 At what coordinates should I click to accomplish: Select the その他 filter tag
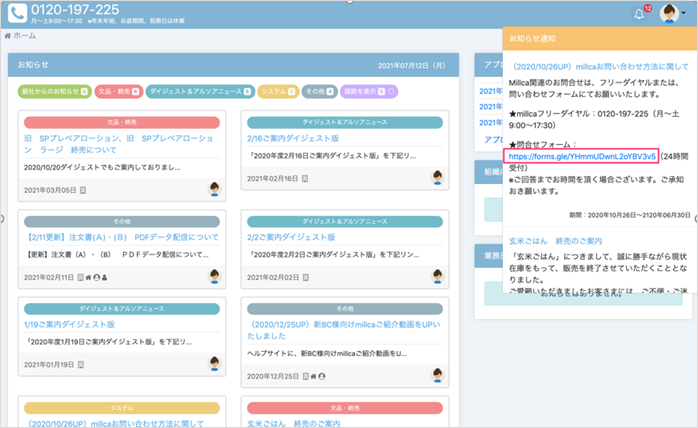tap(320, 92)
